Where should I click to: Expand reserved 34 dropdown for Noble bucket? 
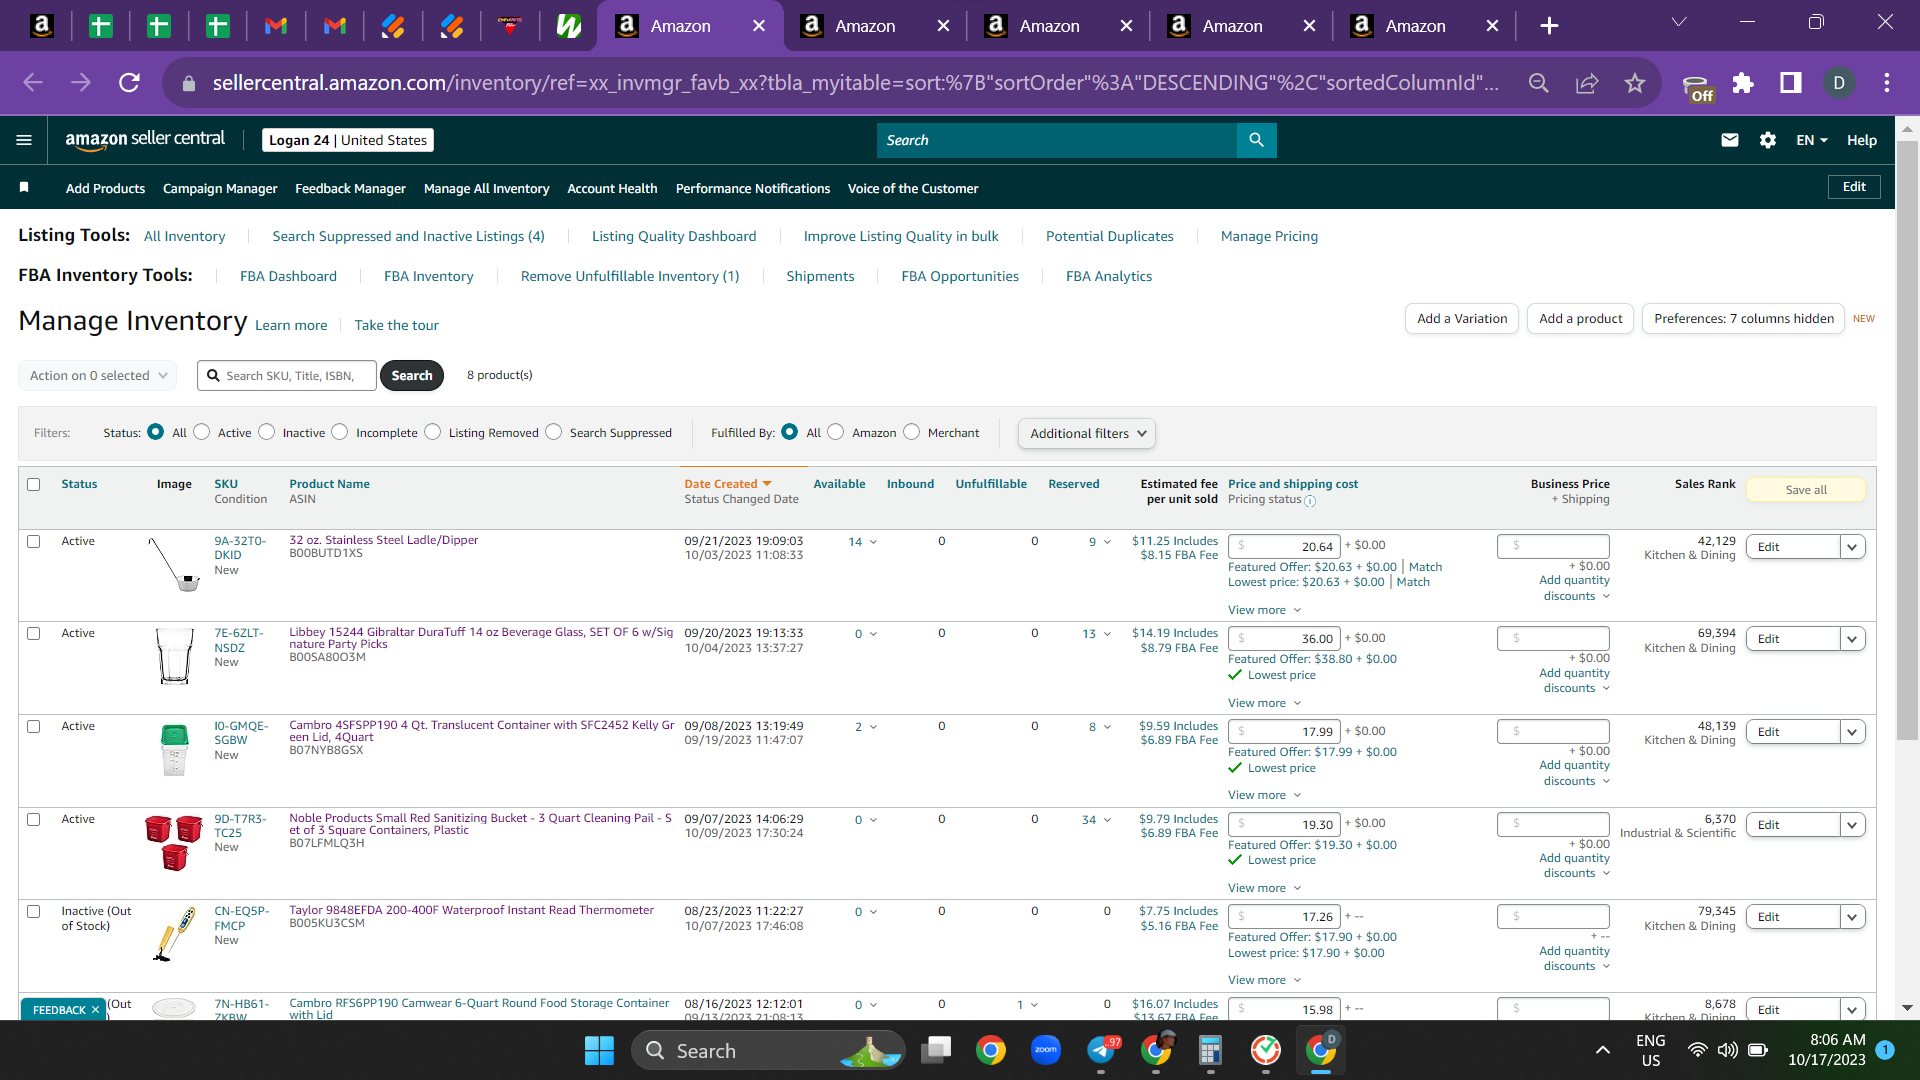[x=1096, y=820]
